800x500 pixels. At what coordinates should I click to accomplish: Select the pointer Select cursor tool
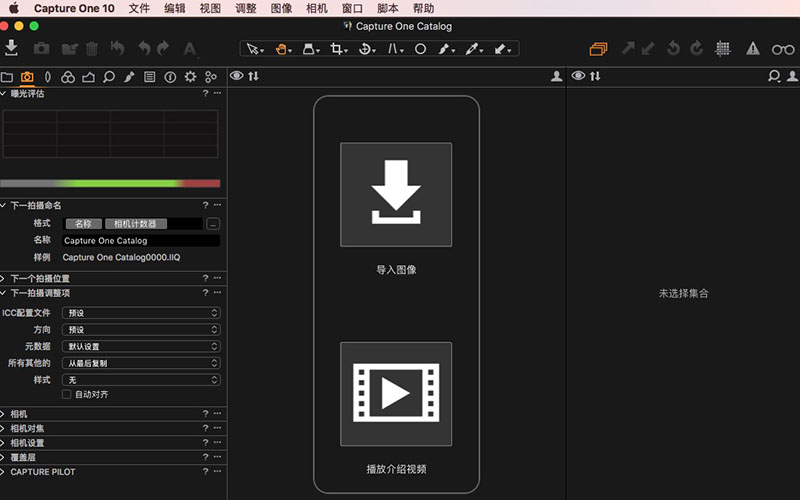tap(253, 49)
